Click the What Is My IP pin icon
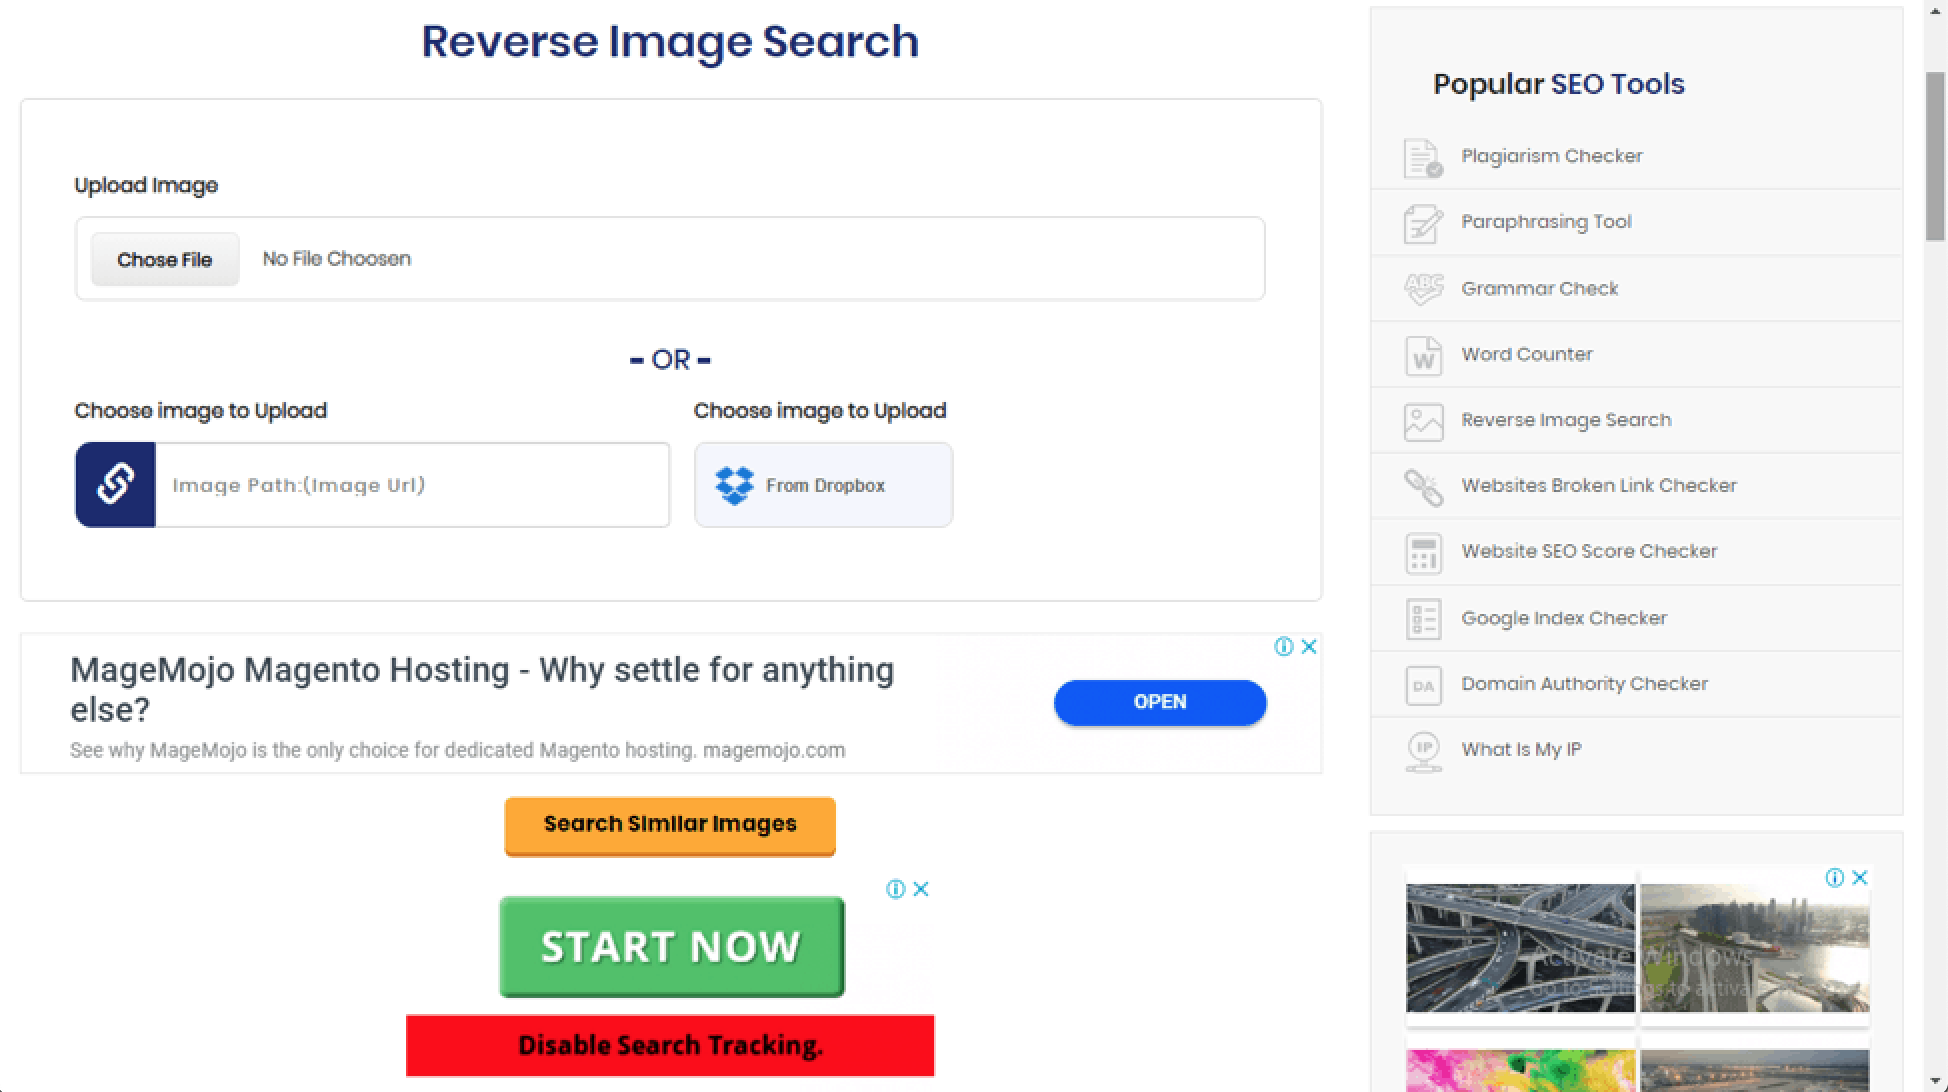1948x1092 pixels. [1422, 749]
